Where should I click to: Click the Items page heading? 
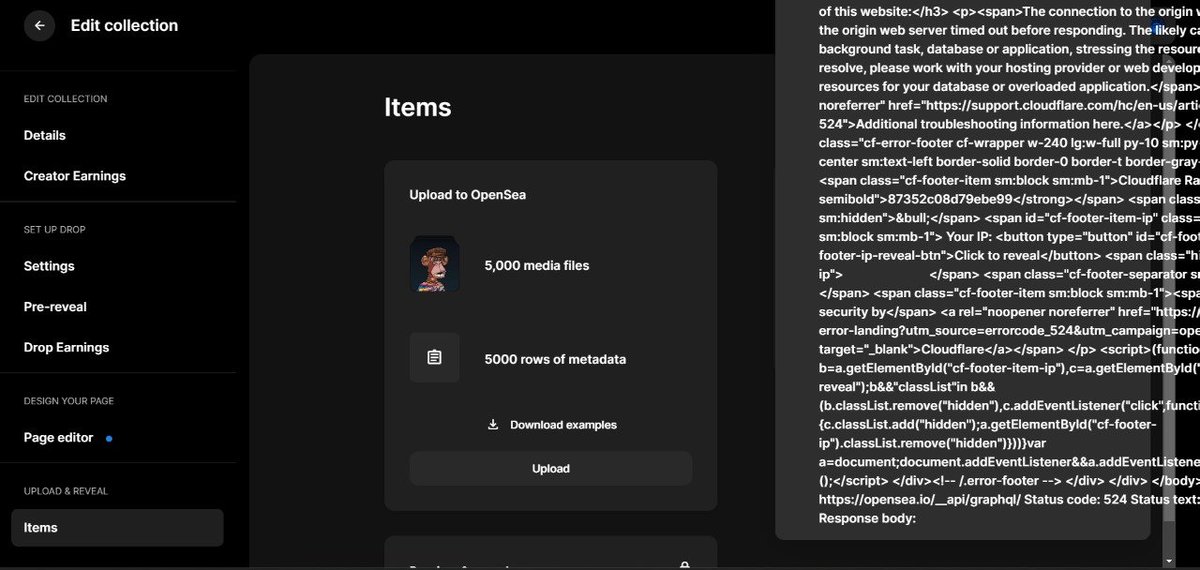tap(418, 107)
